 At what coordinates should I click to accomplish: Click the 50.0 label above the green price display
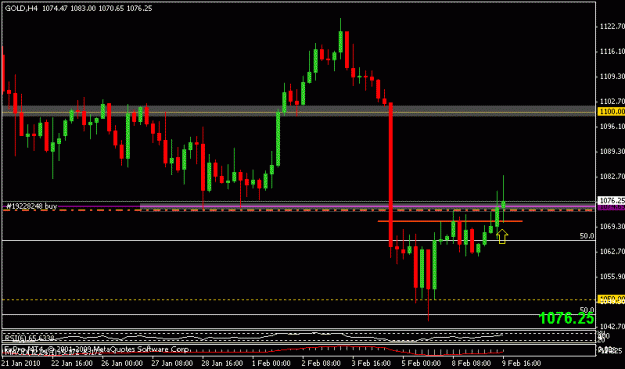(586, 310)
